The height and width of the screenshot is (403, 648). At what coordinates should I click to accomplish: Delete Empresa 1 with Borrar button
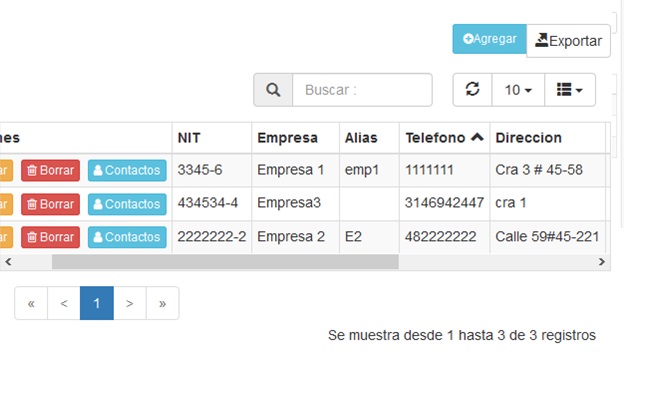coord(50,170)
